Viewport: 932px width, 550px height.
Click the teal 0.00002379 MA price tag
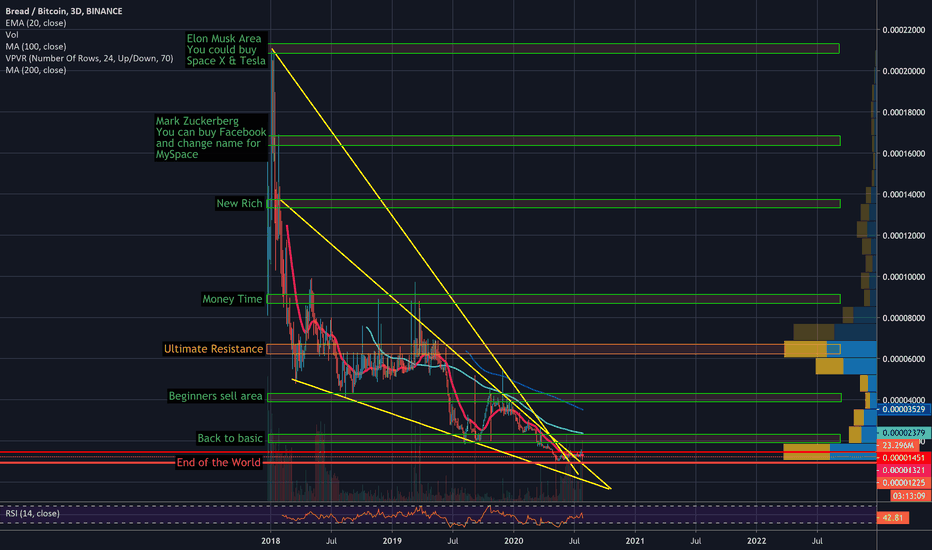click(x=903, y=433)
